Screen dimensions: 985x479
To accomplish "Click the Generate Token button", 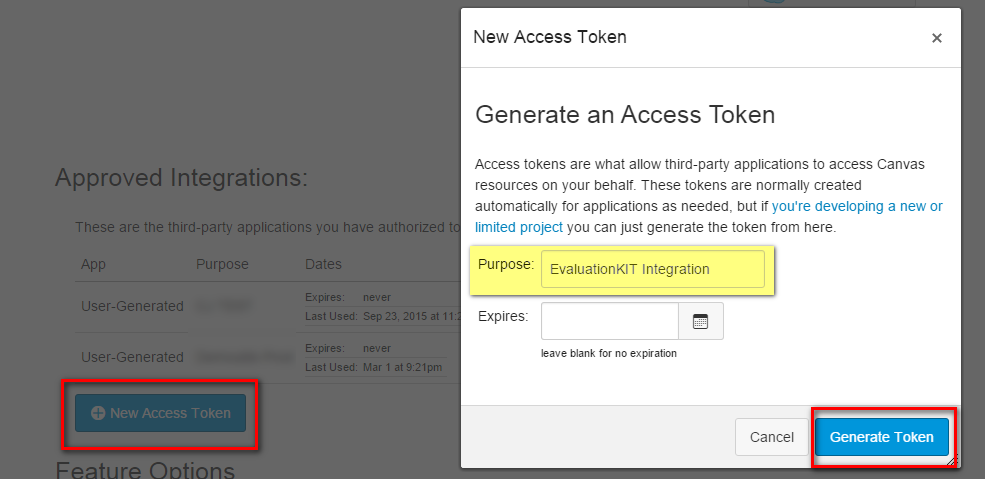I will pyautogui.click(x=881, y=437).
